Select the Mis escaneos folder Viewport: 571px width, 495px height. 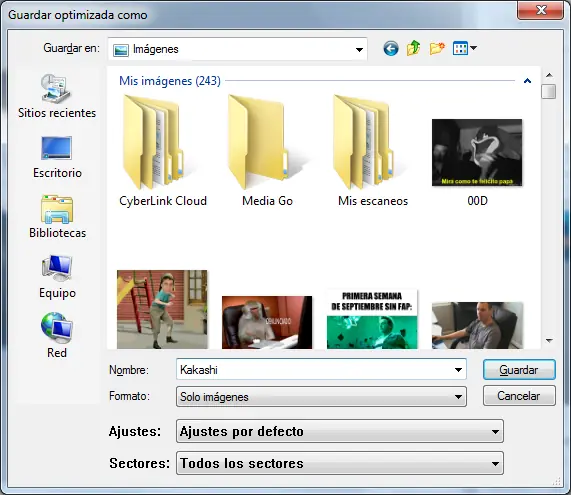(373, 151)
